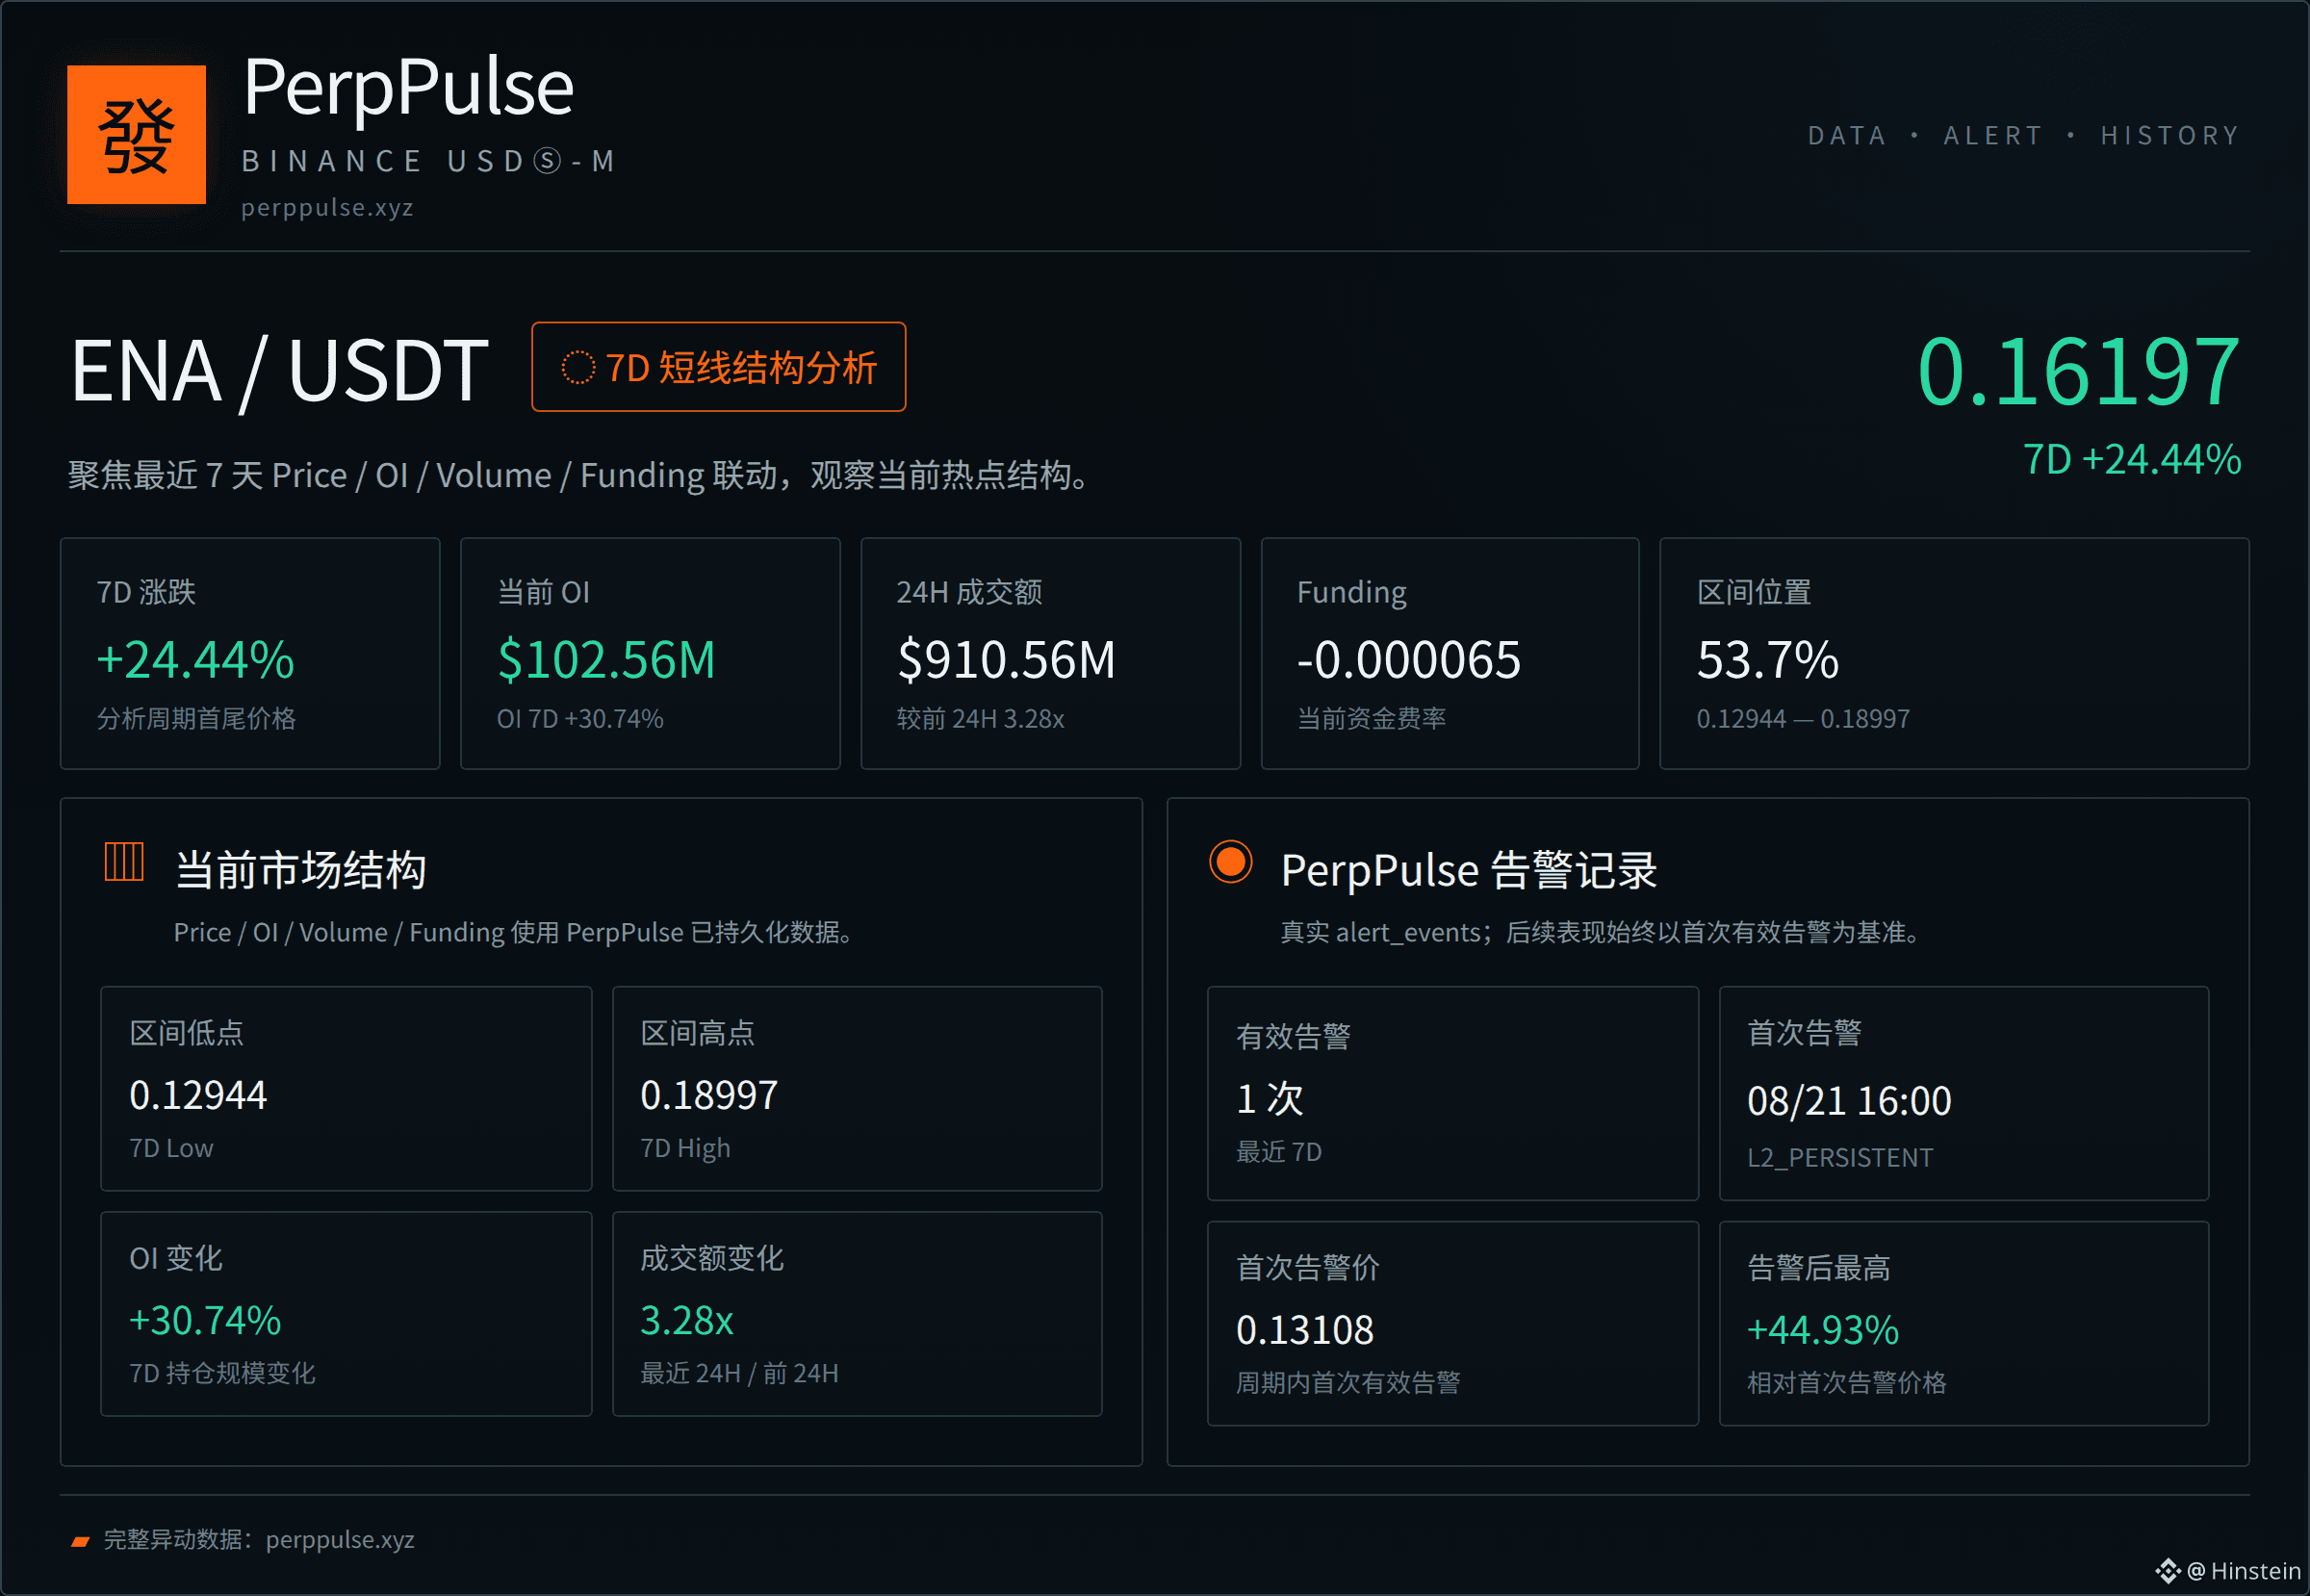2310x1596 pixels.
Task: Click the 成交额变化 label
Action: 712,1257
